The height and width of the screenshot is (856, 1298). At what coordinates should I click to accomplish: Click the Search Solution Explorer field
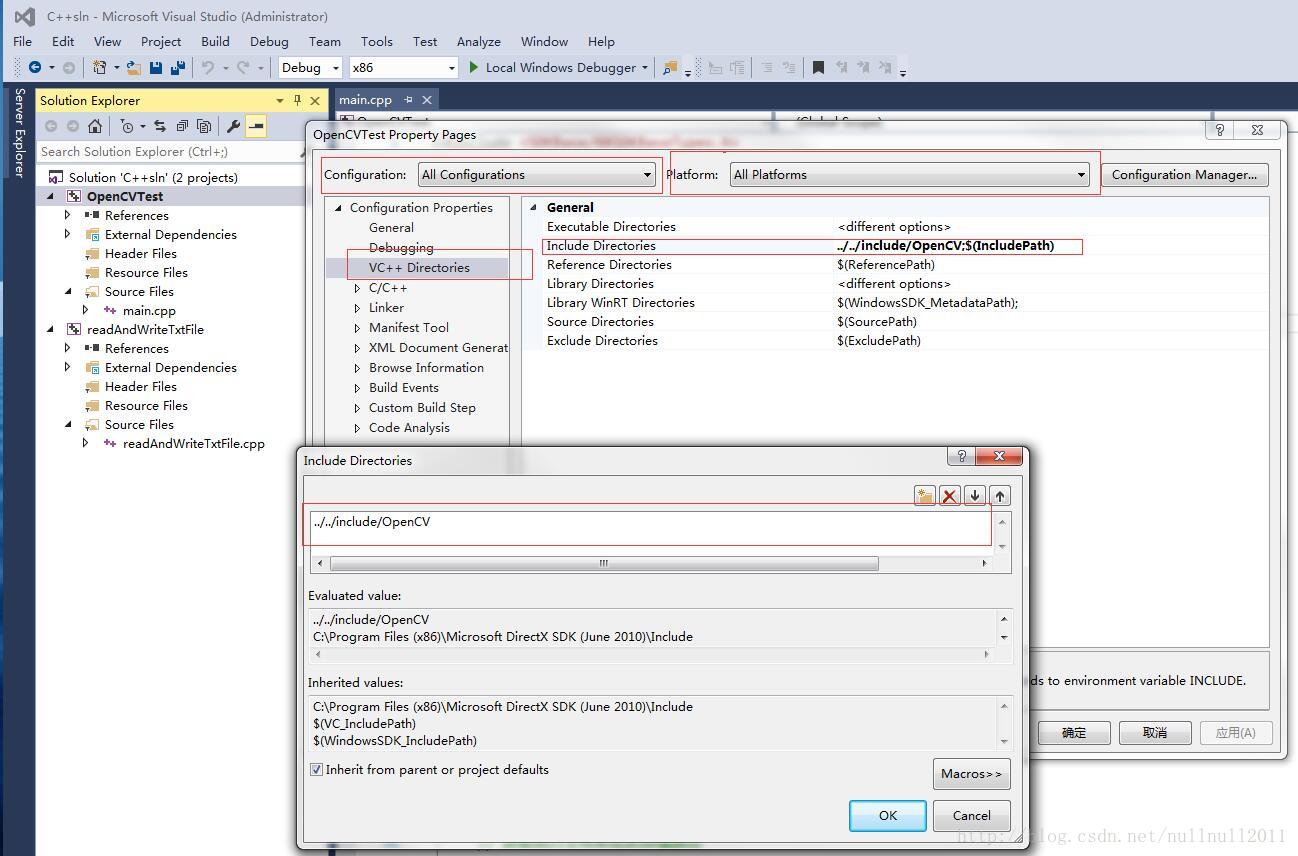(x=168, y=152)
